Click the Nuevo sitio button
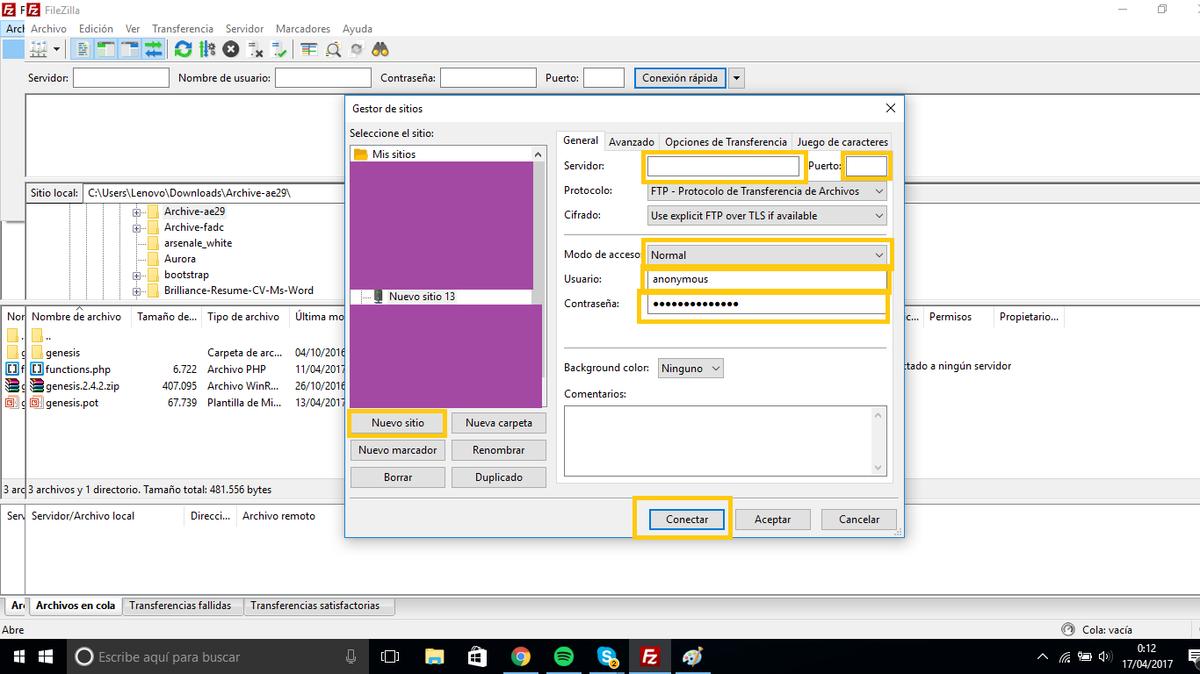 pyautogui.click(x=398, y=423)
